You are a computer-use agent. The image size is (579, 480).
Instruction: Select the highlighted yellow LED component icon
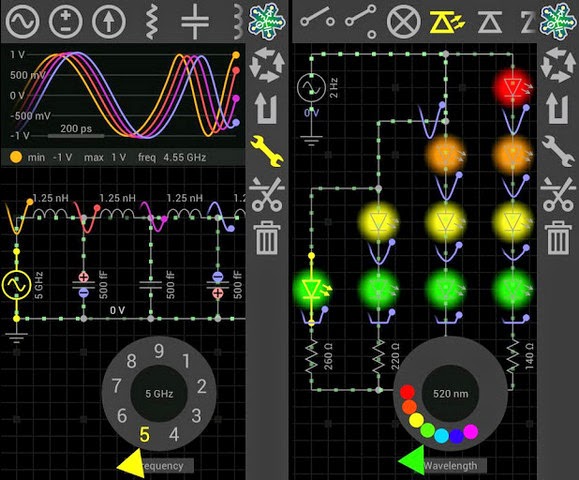point(447,21)
